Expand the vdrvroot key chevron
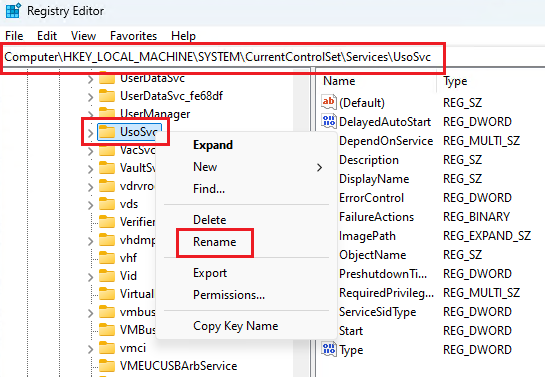The image size is (545, 377). tap(90, 187)
